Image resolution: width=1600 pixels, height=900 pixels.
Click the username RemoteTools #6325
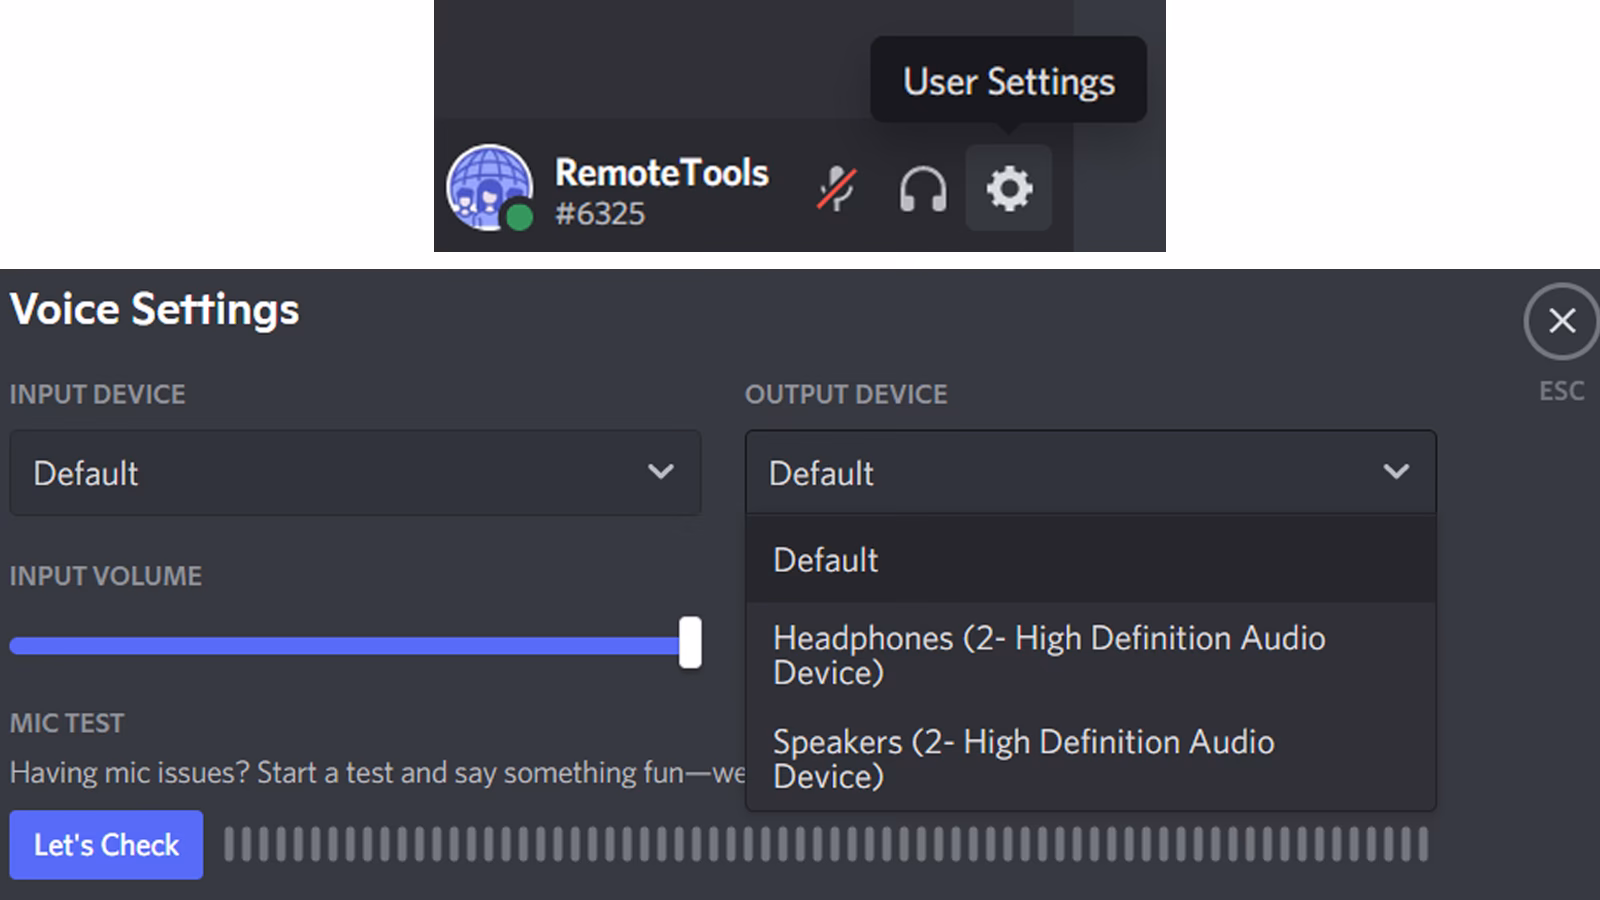(x=662, y=190)
